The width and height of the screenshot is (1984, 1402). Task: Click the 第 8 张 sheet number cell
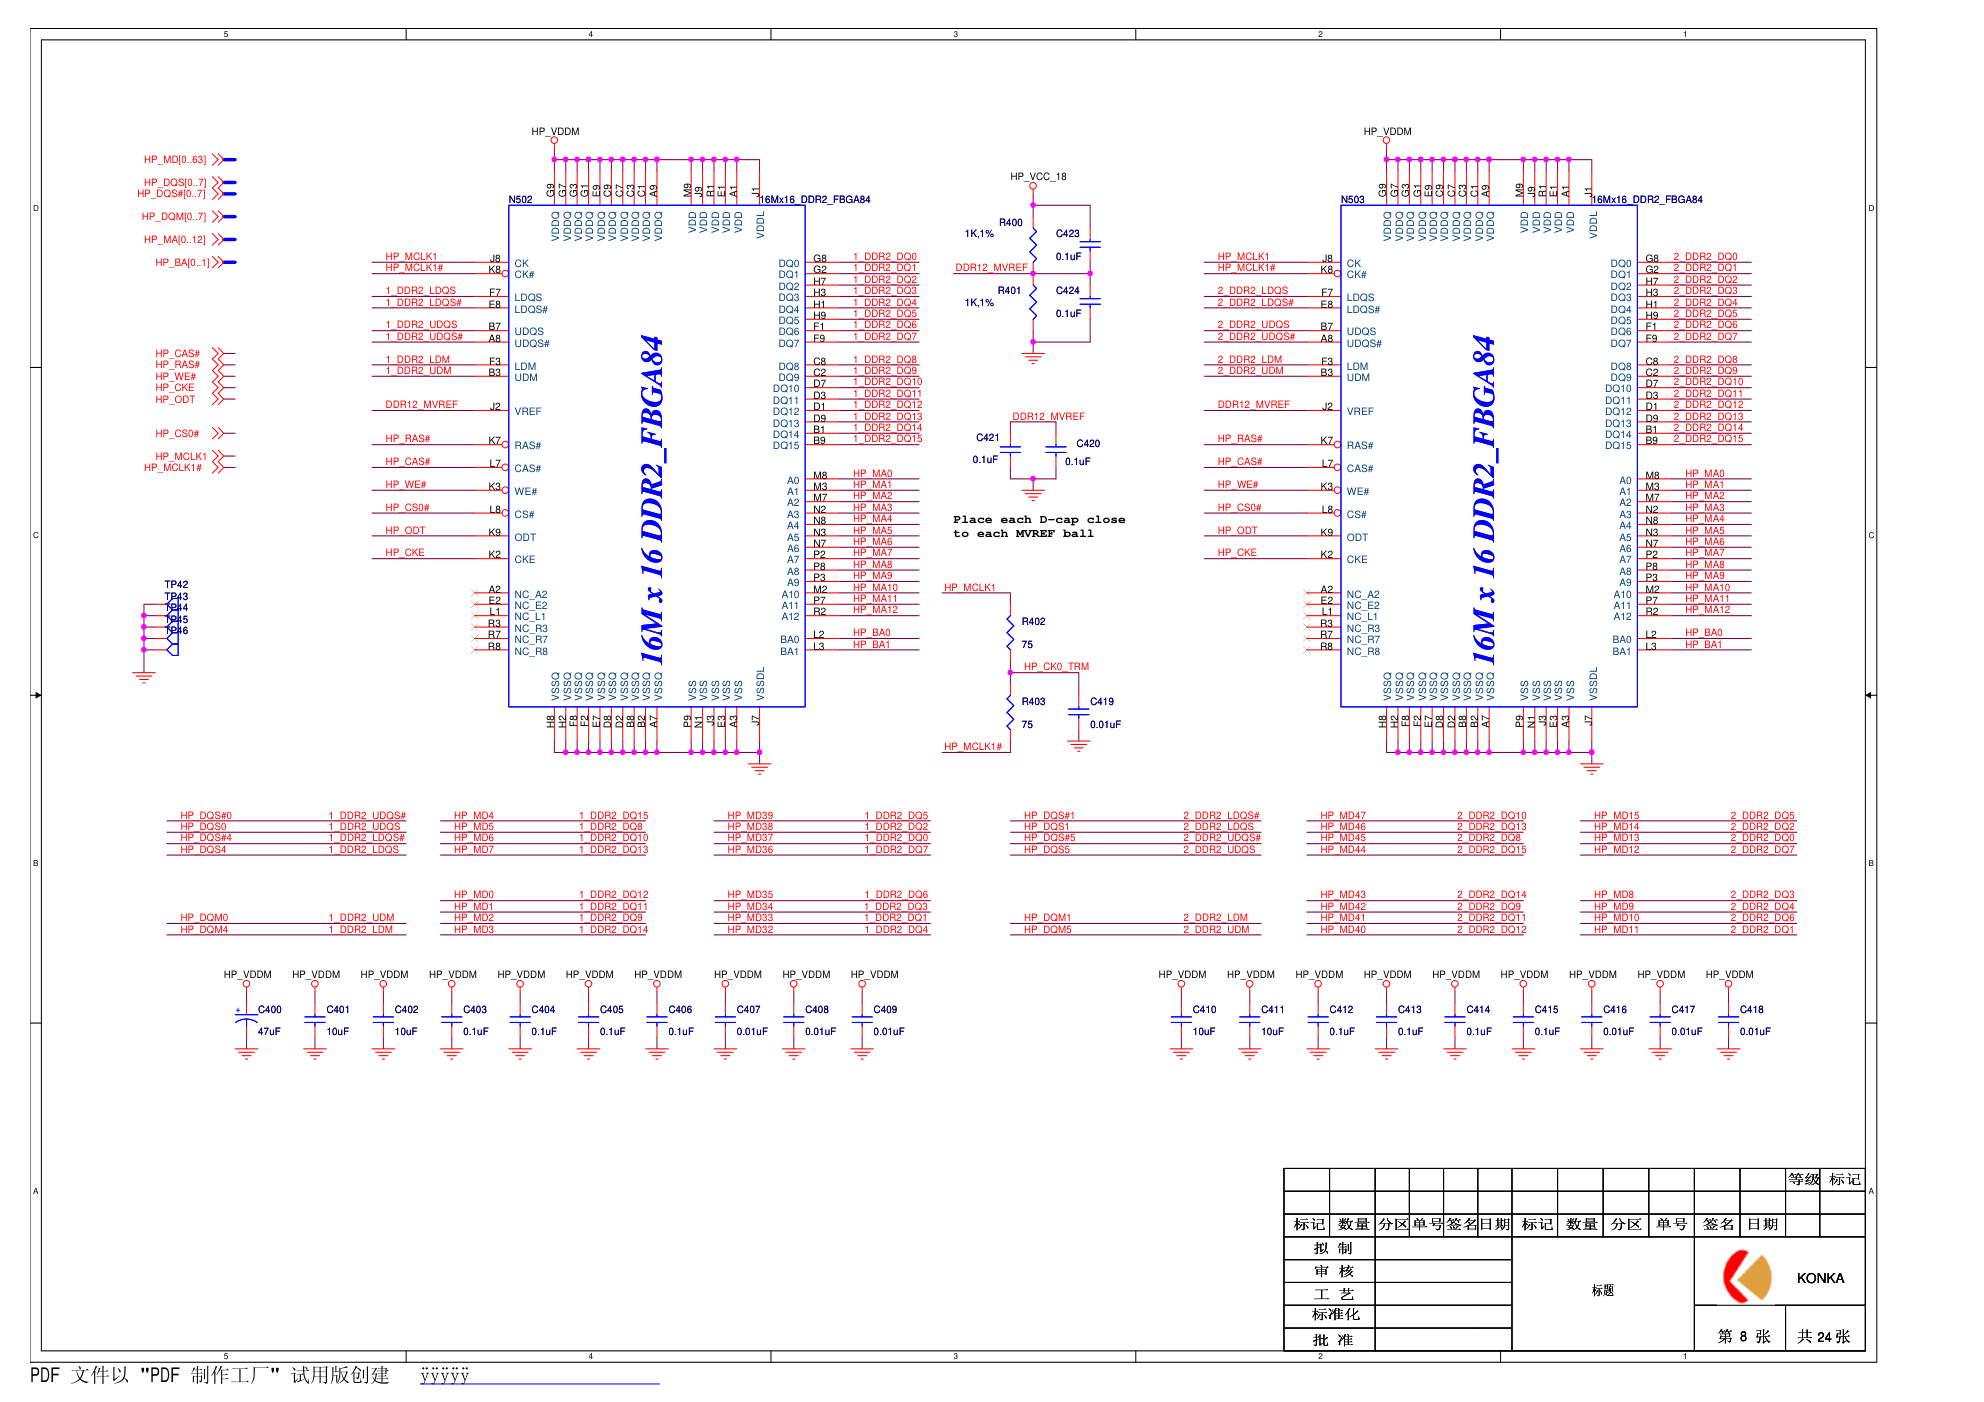(x=1744, y=1337)
